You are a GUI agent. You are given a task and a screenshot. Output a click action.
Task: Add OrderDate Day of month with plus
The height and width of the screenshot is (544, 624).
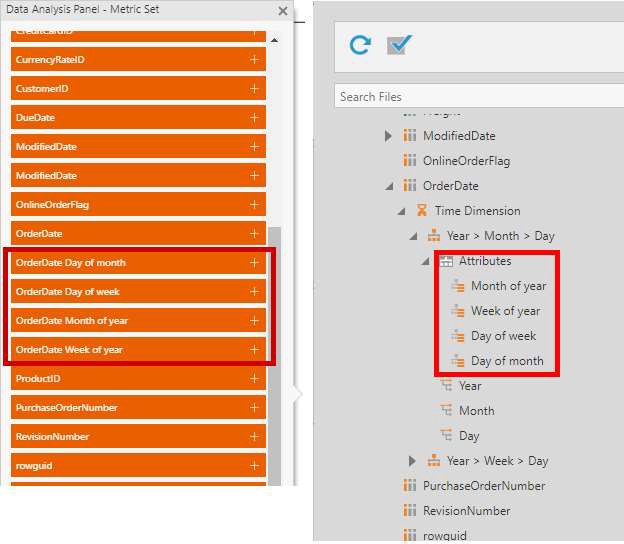tap(254, 263)
